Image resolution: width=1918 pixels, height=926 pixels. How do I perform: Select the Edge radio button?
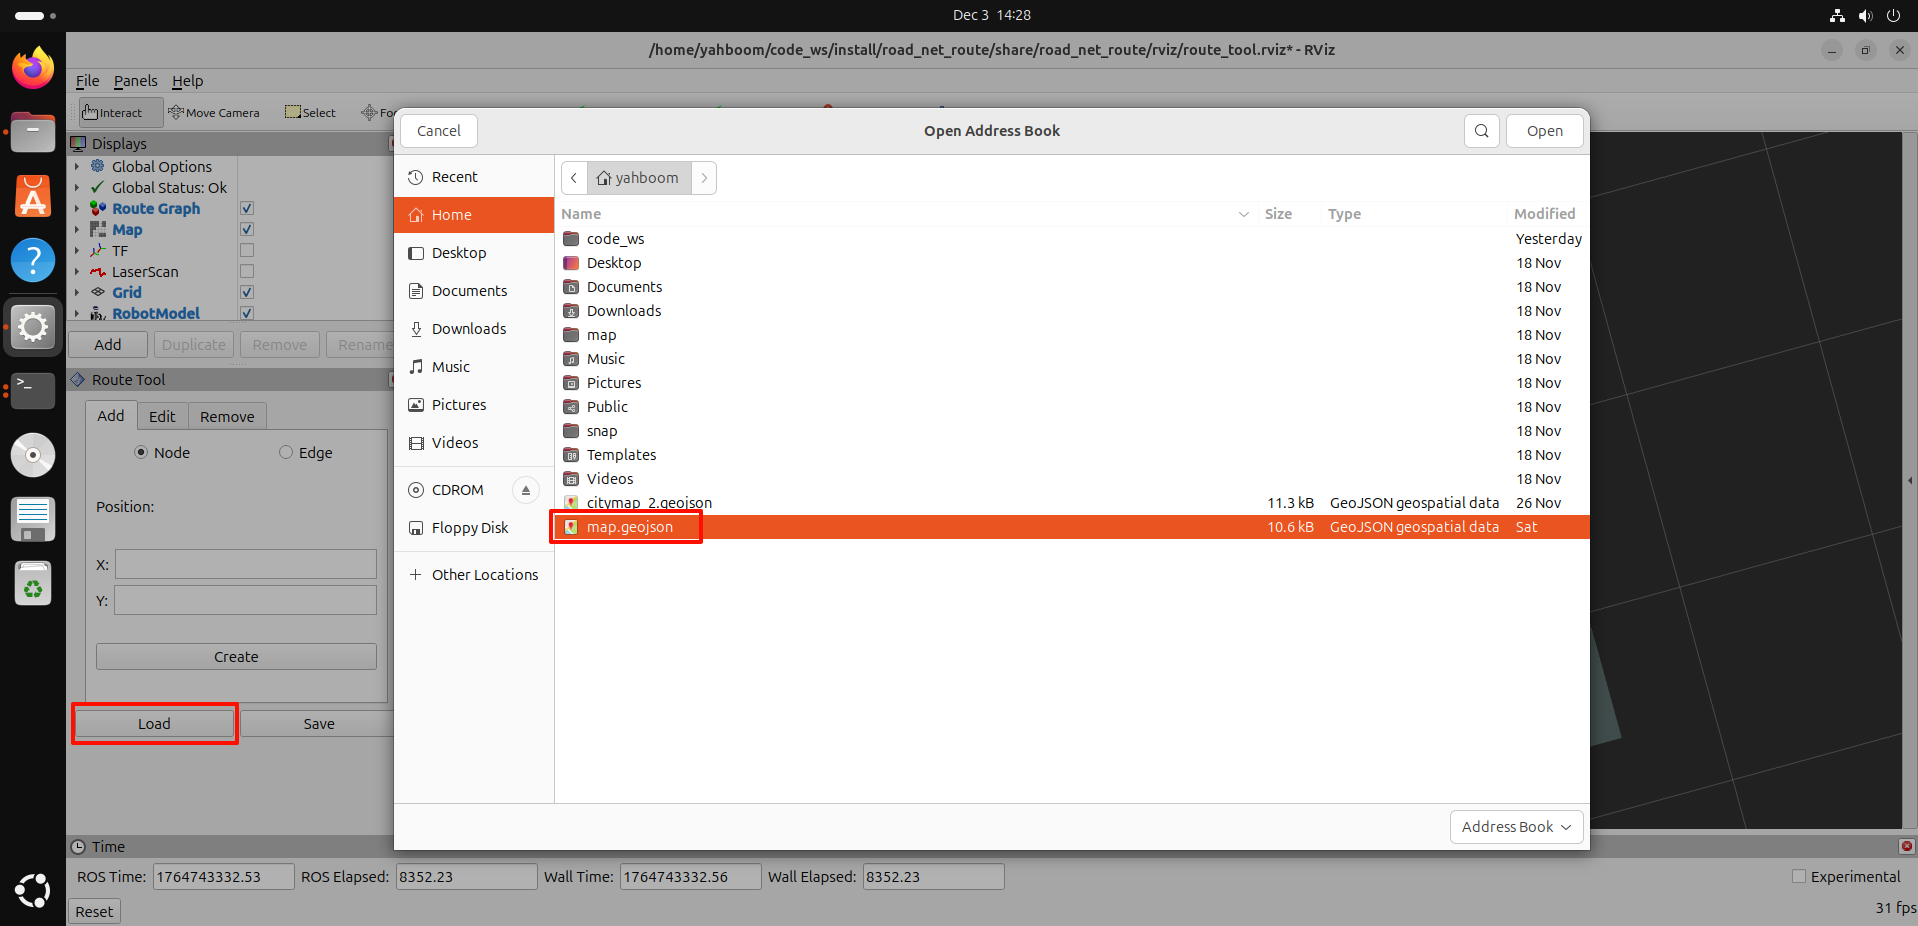click(x=286, y=453)
